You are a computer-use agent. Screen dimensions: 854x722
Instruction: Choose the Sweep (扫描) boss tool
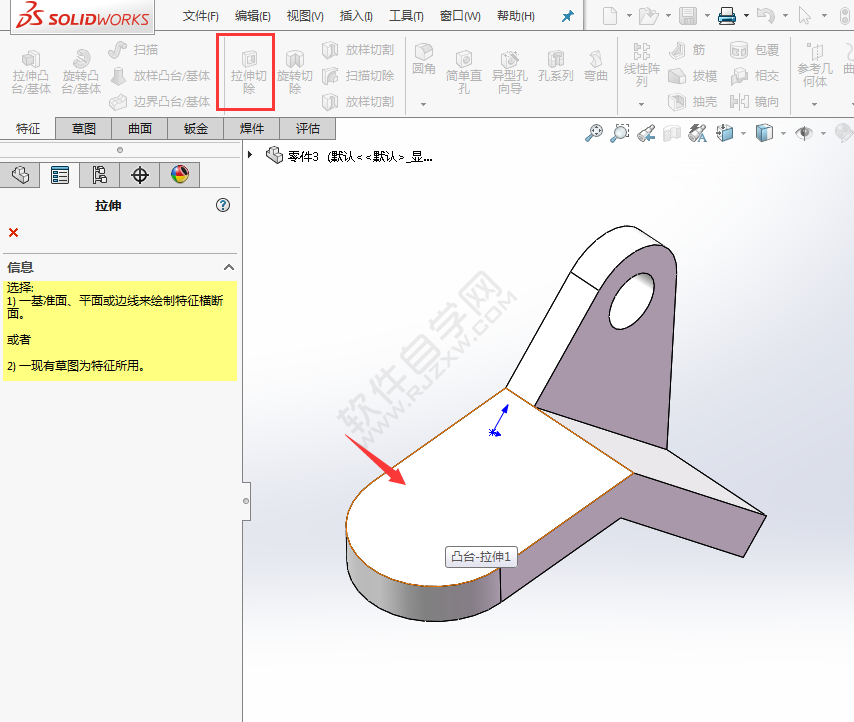[x=133, y=50]
